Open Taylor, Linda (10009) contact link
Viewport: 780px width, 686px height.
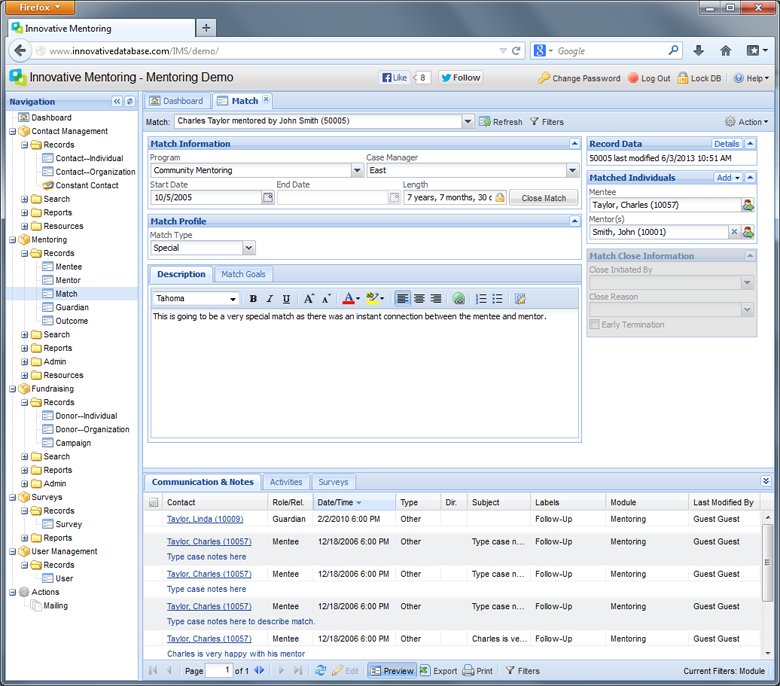pos(205,519)
